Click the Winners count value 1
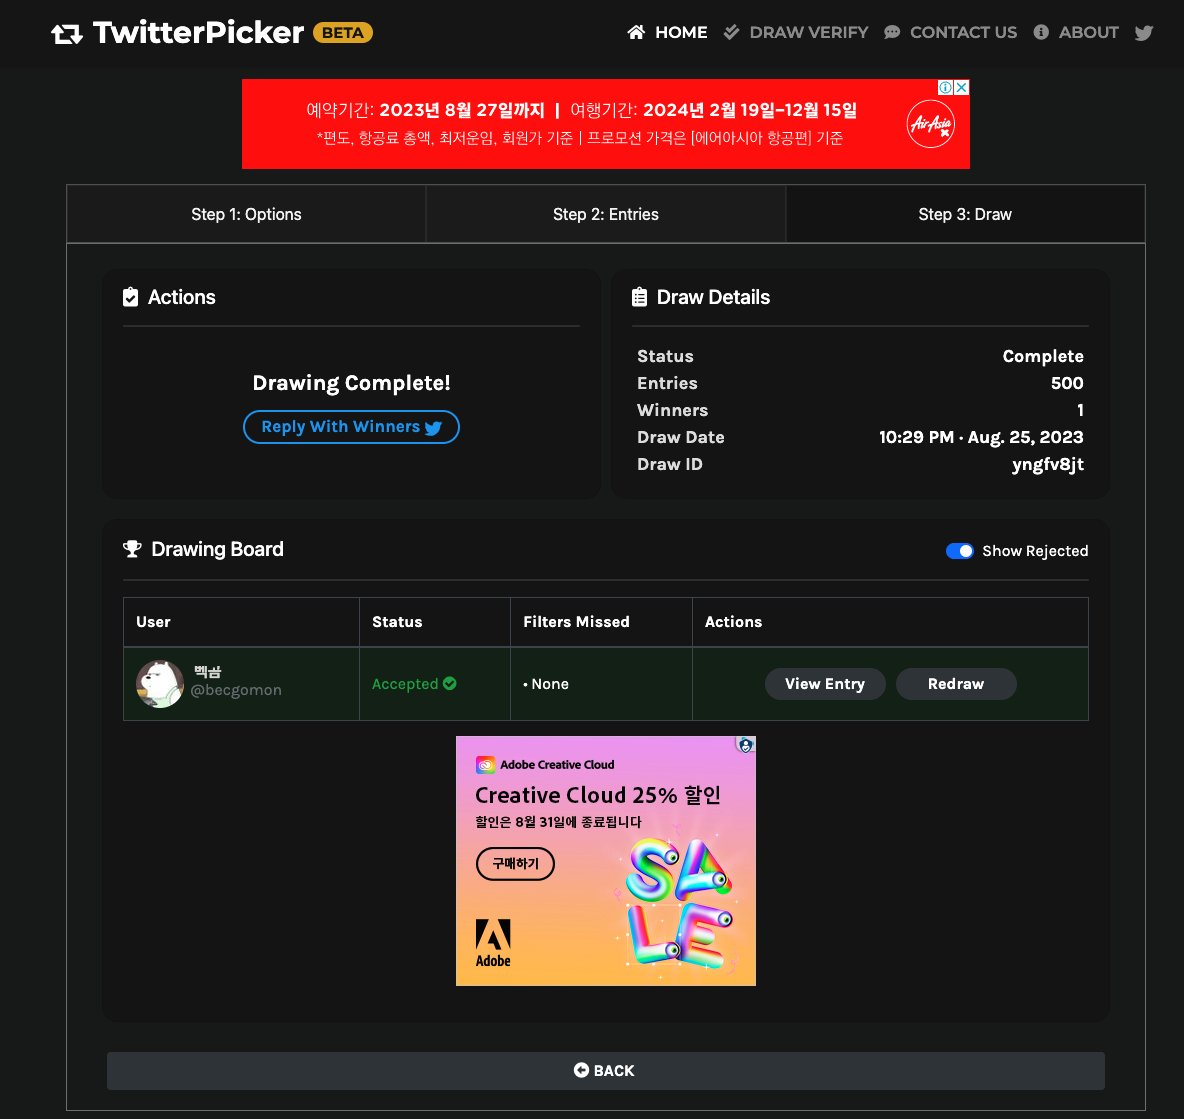Screen dimensions: 1184x1119 pyautogui.click(x=1081, y=410)
